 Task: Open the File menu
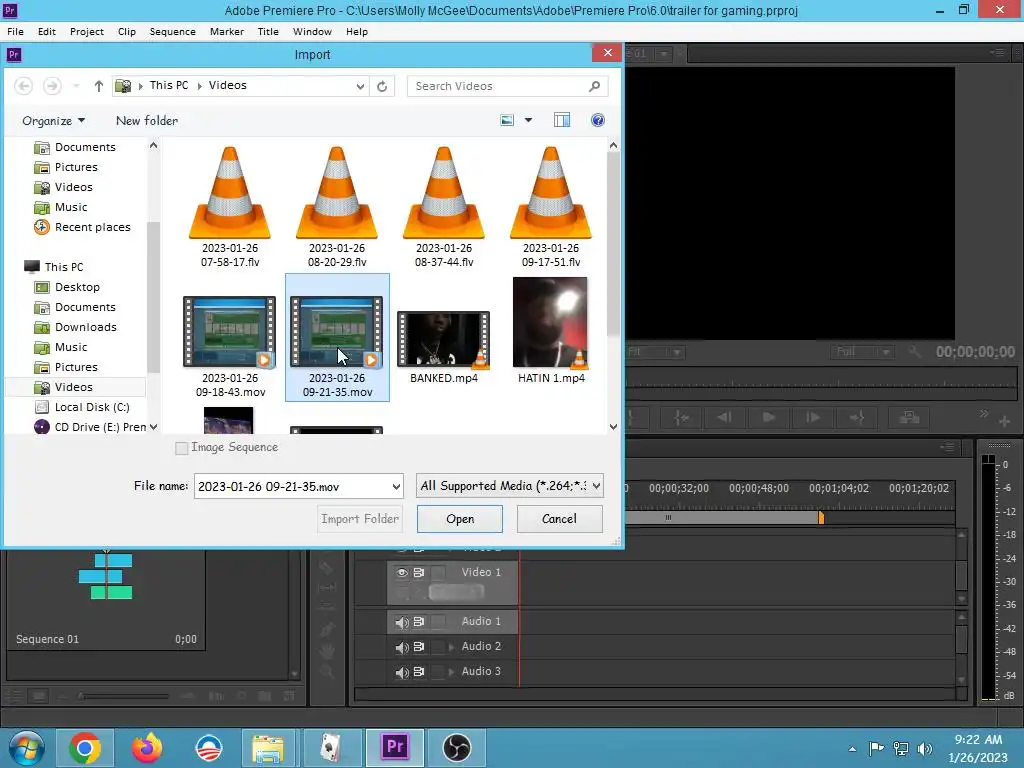point(15,31)
